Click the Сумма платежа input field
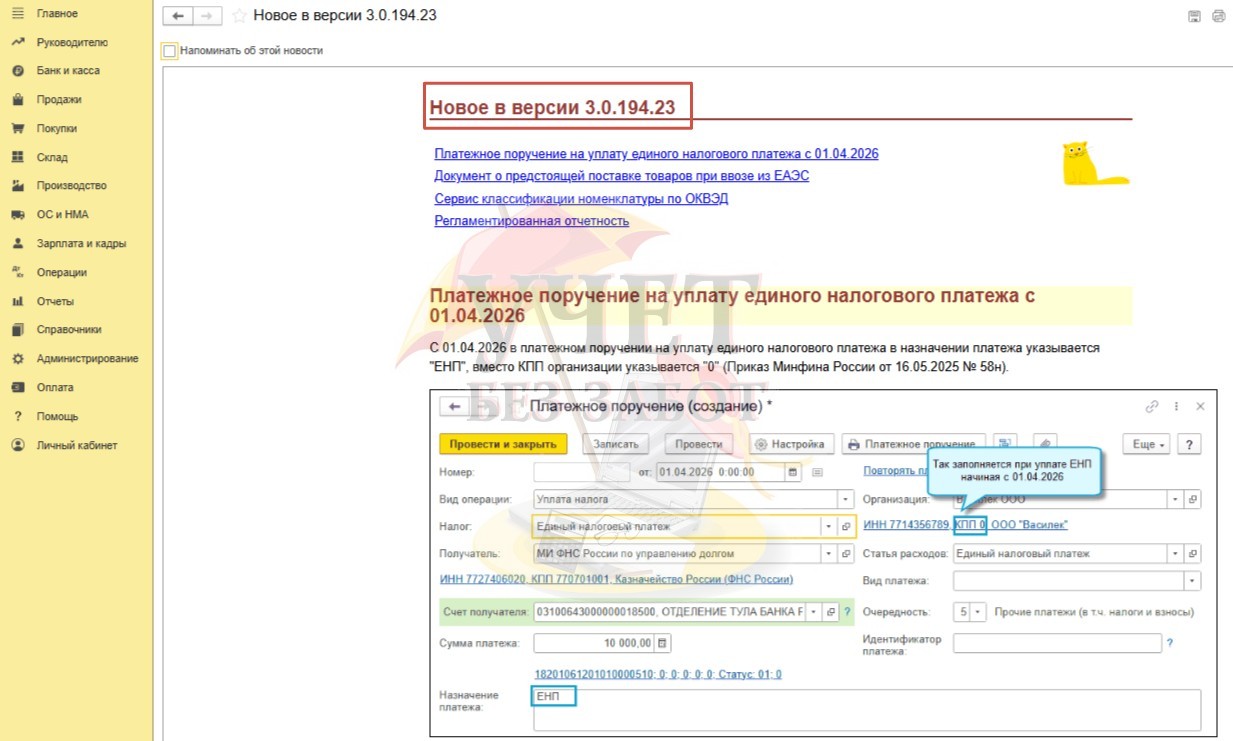 pyautogui.click(x=594, y=643)
